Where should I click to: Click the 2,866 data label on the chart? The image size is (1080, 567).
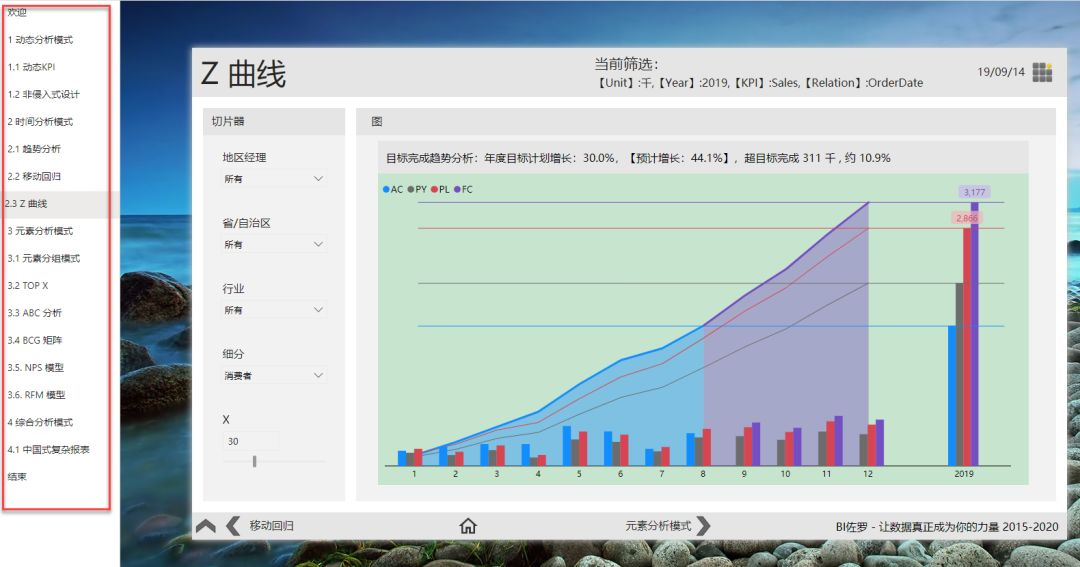coord(966,218)
